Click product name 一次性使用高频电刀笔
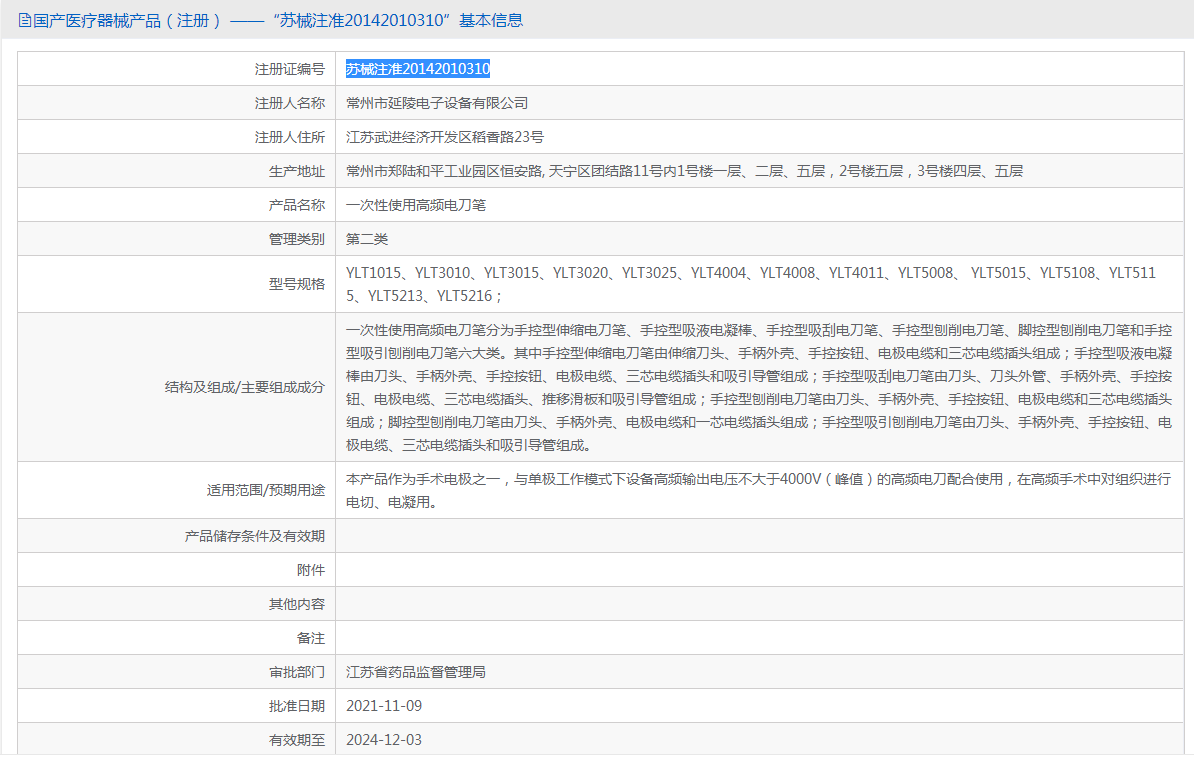Image resolution: width=1194 pixels, height=758 pixels. [416, 205]
